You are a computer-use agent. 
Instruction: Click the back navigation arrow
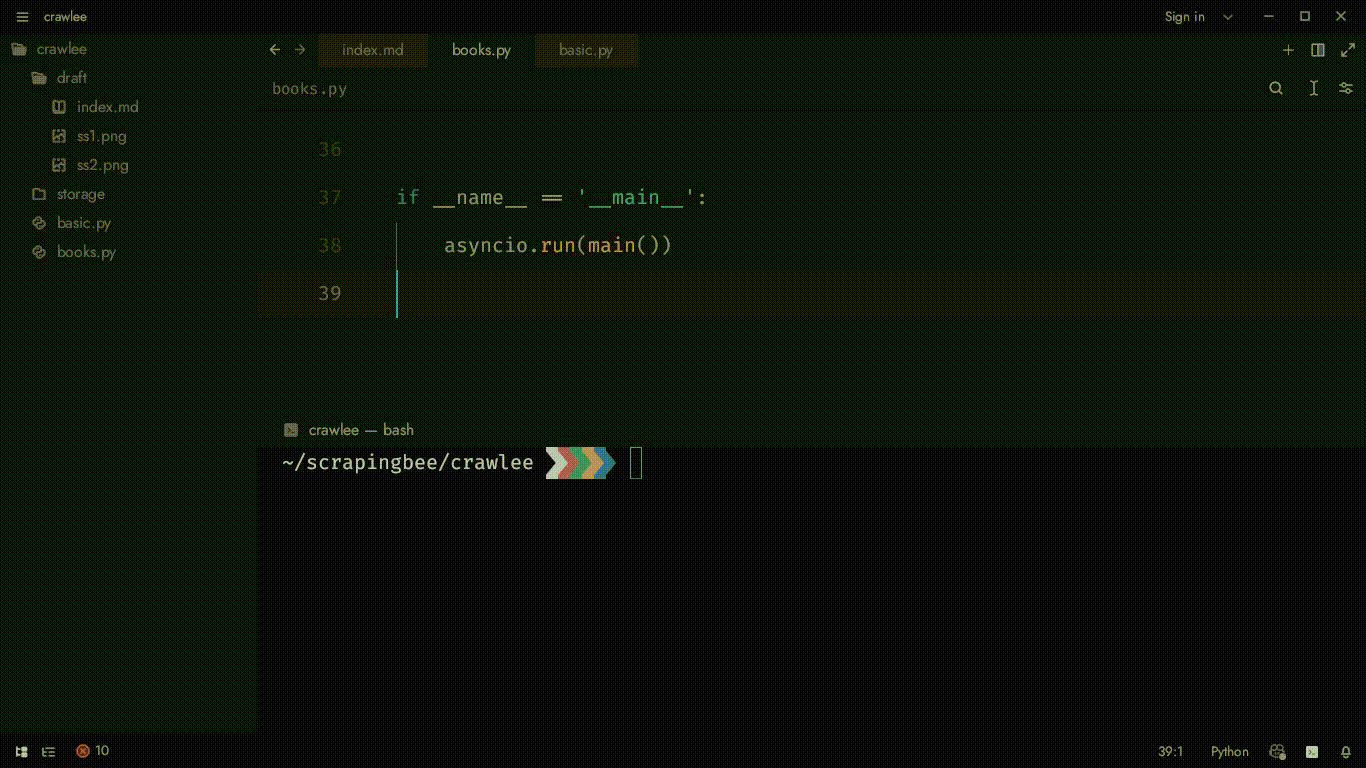pyautogui.click(x=275, y=50)
